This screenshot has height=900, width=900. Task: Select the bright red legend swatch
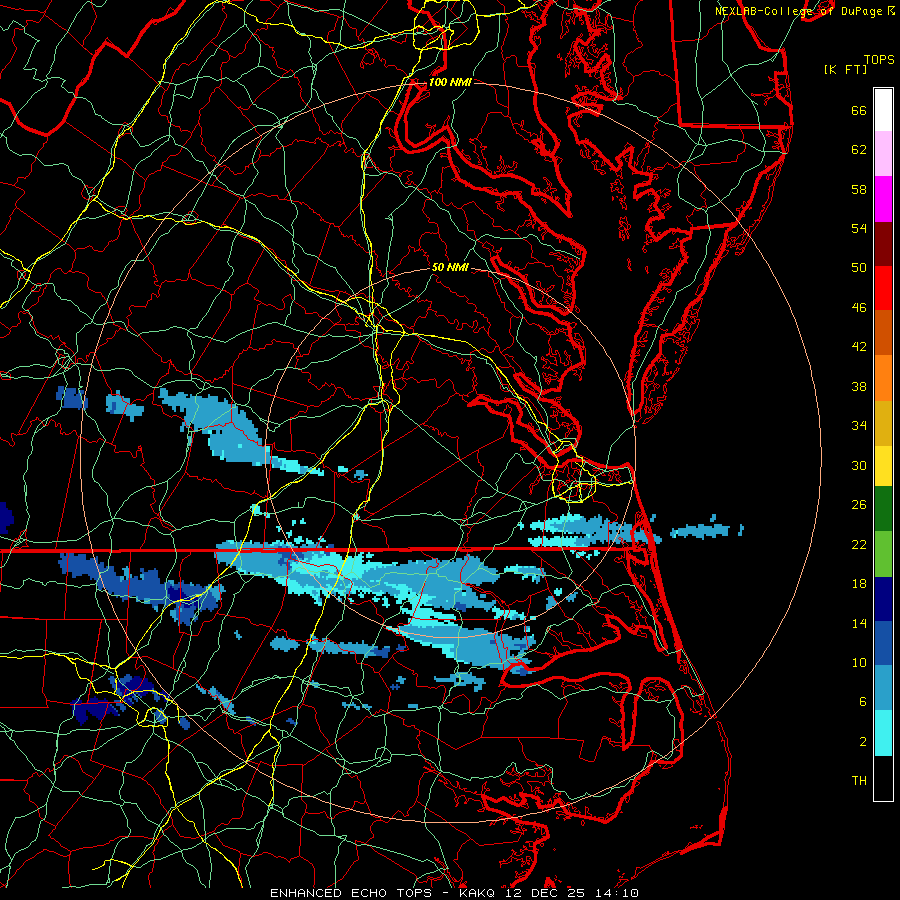883,288
